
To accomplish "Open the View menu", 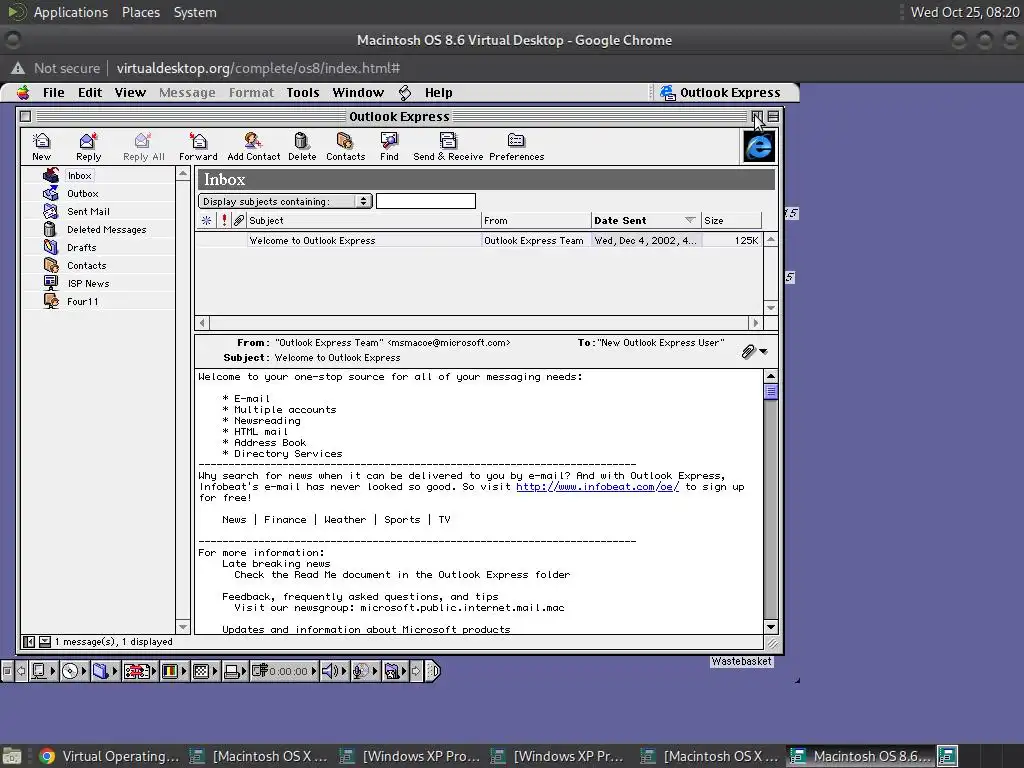I will 130,93.
